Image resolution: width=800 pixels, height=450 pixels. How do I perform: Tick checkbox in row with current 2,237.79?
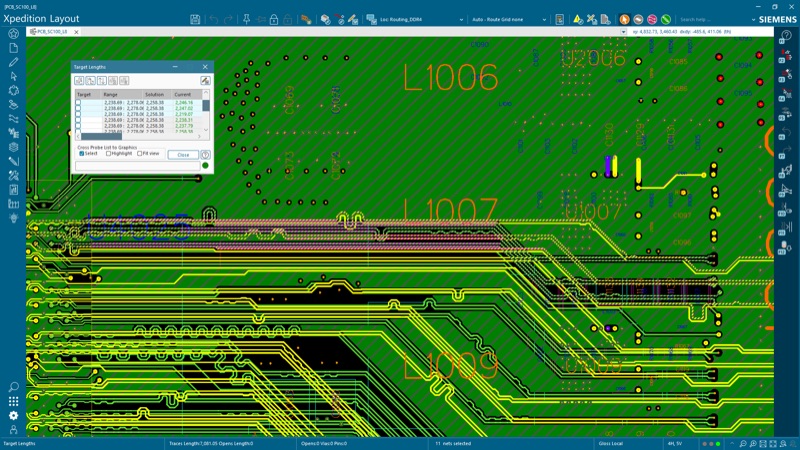[78, 126]
